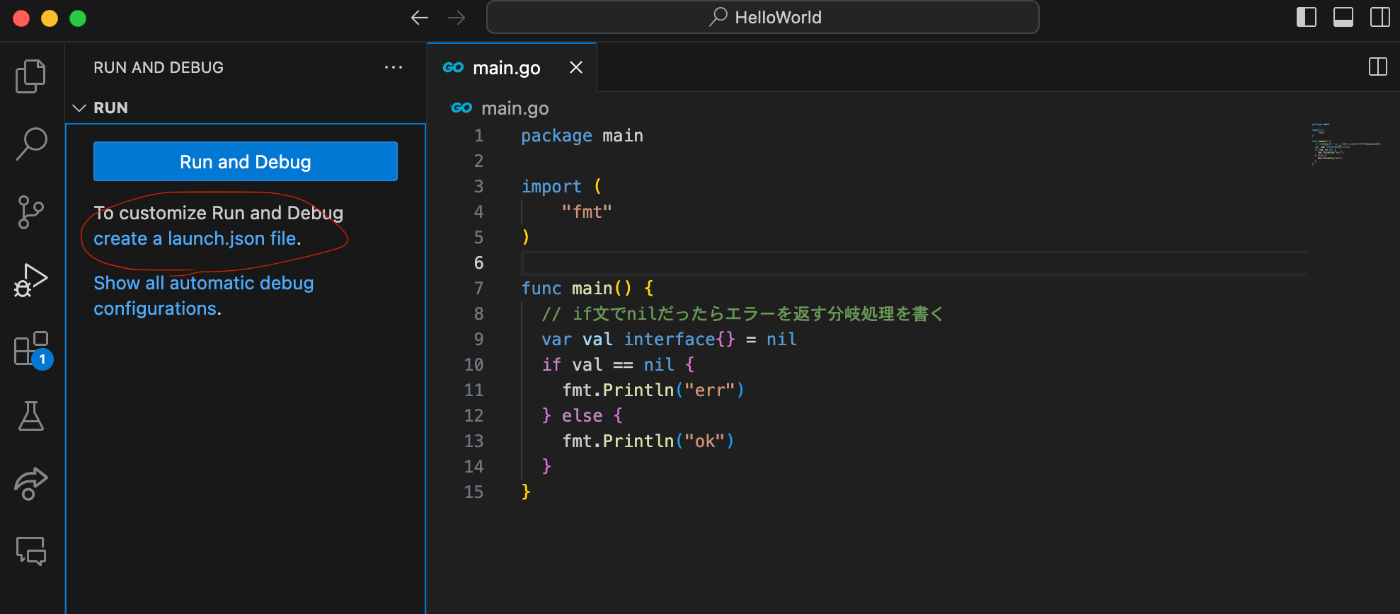Screen dimensions: 1400x614
Task: Click the } else { line
Action: pos(582,415)
